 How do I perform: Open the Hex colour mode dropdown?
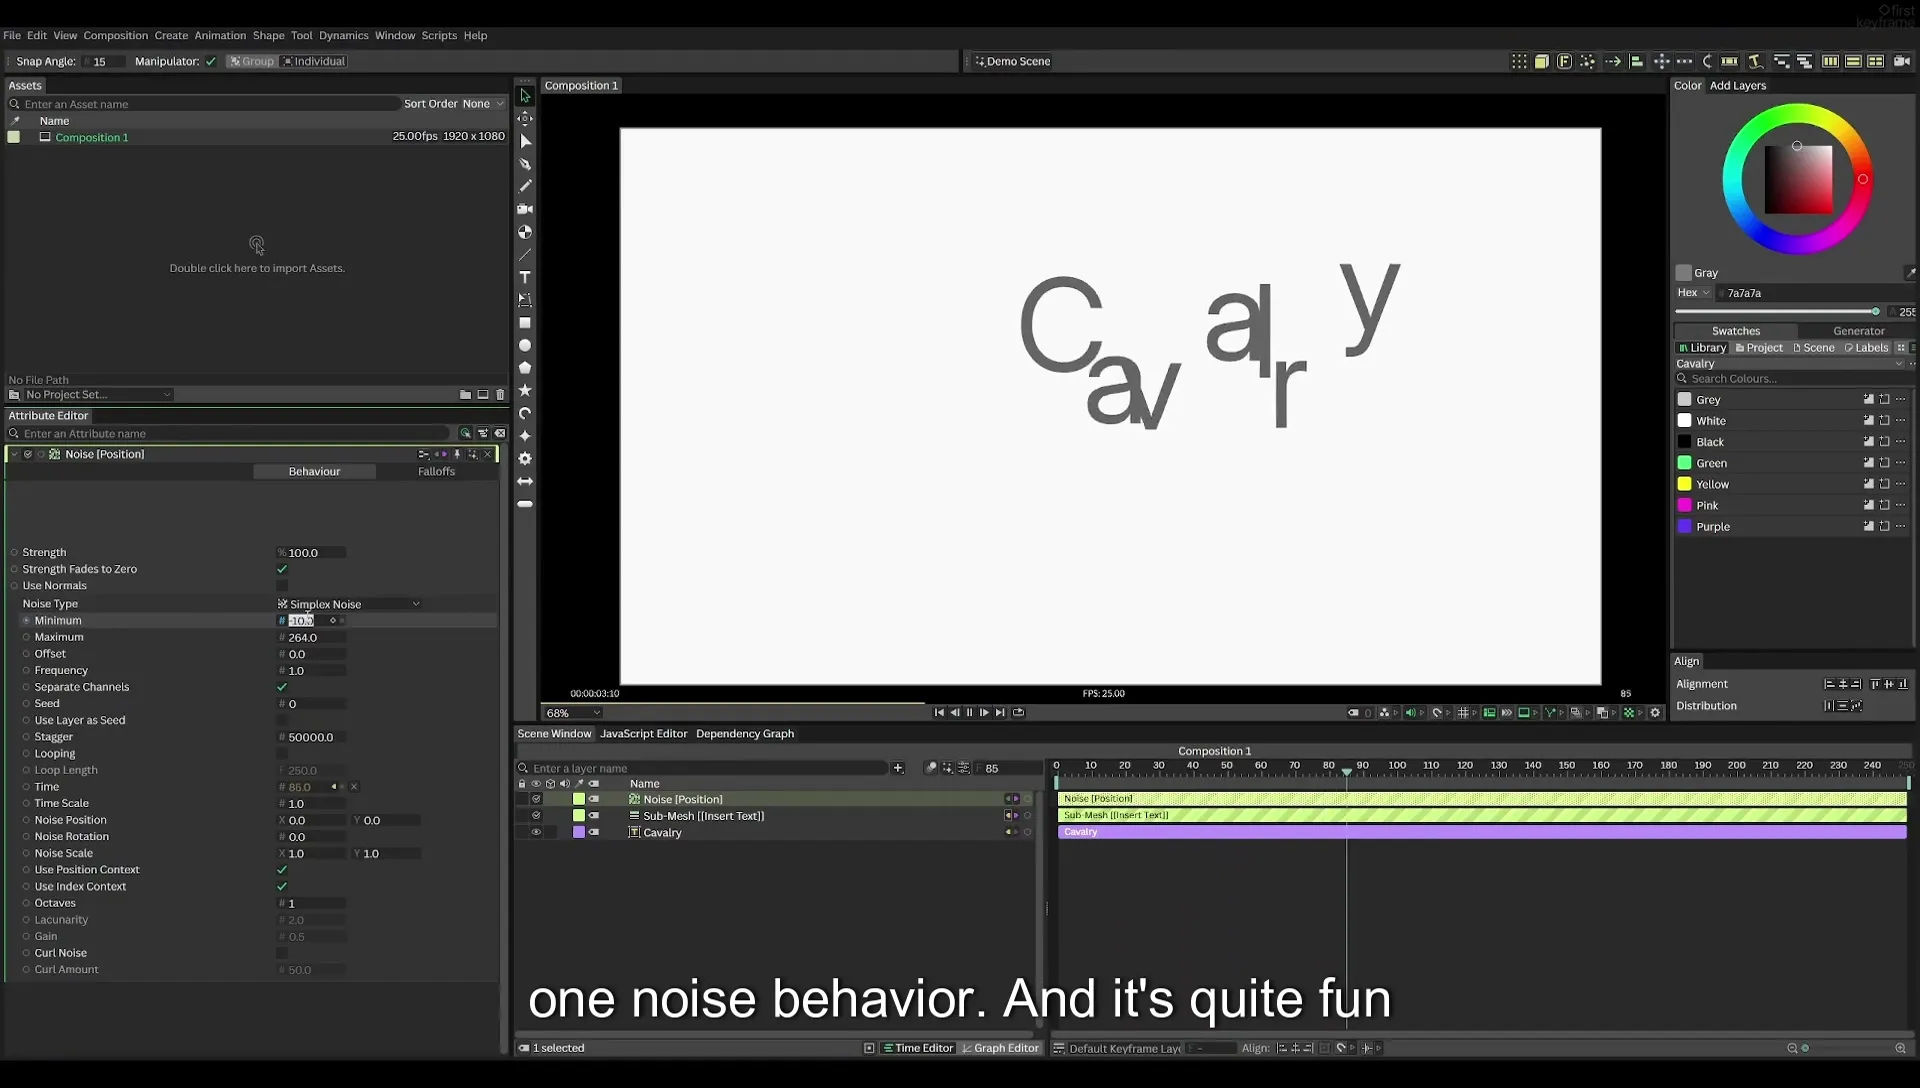pyautogui.click(x=1693, y=293)
